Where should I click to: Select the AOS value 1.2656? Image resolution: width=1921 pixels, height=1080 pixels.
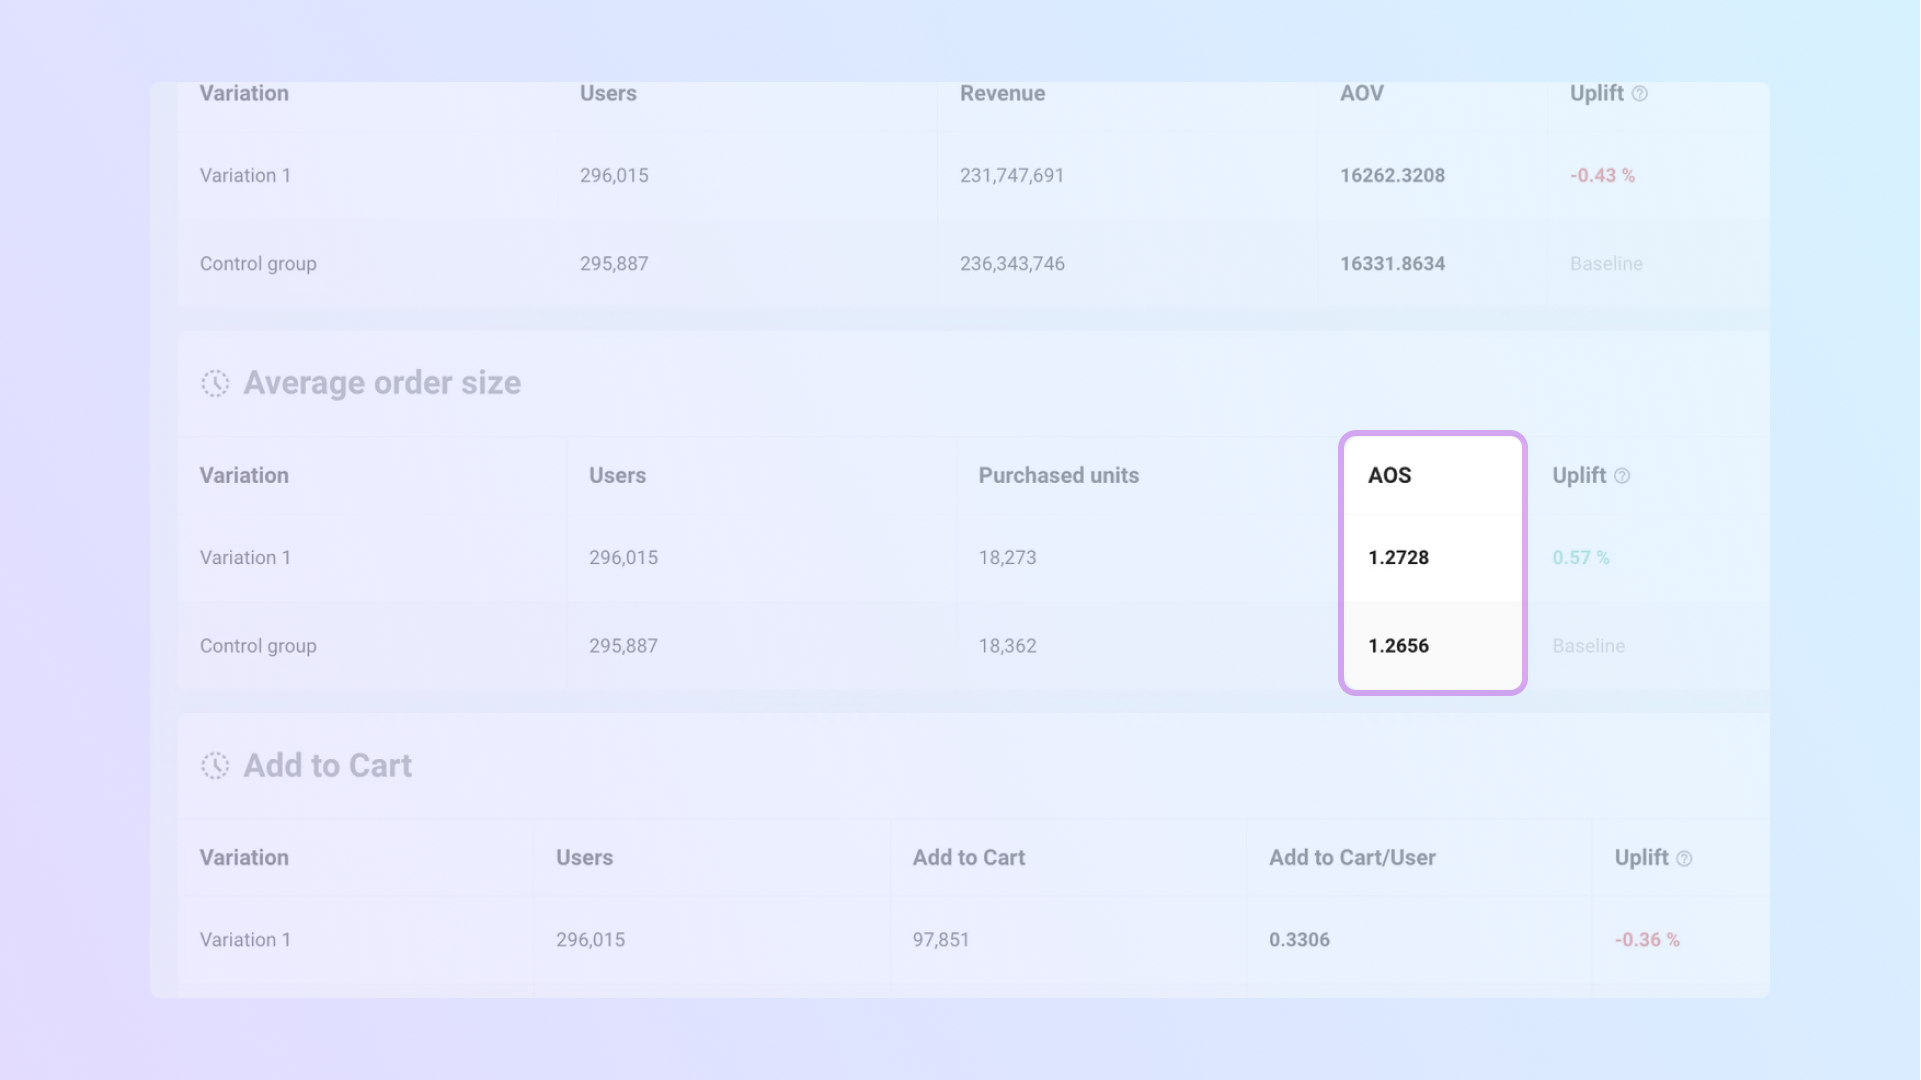1398,646
